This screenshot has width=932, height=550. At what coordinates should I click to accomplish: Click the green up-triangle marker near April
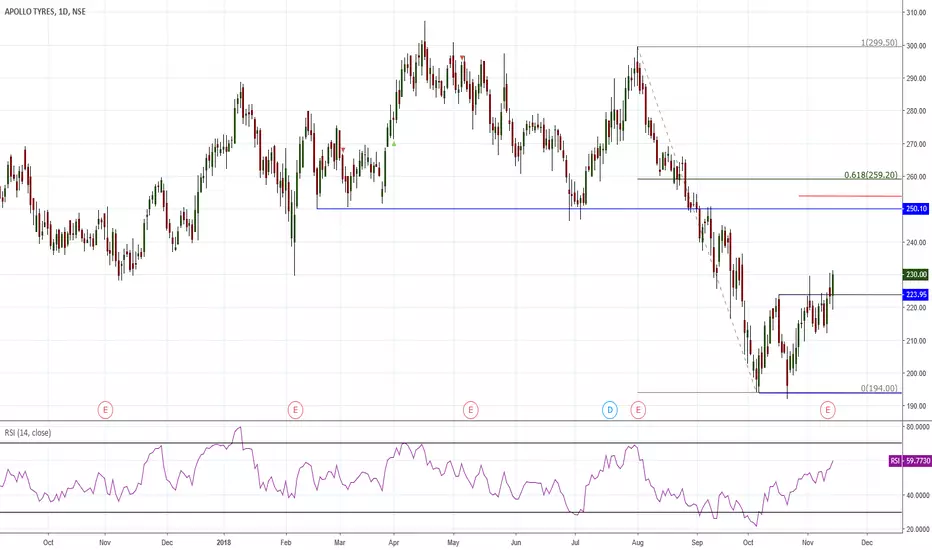click(x=393, y=144)
